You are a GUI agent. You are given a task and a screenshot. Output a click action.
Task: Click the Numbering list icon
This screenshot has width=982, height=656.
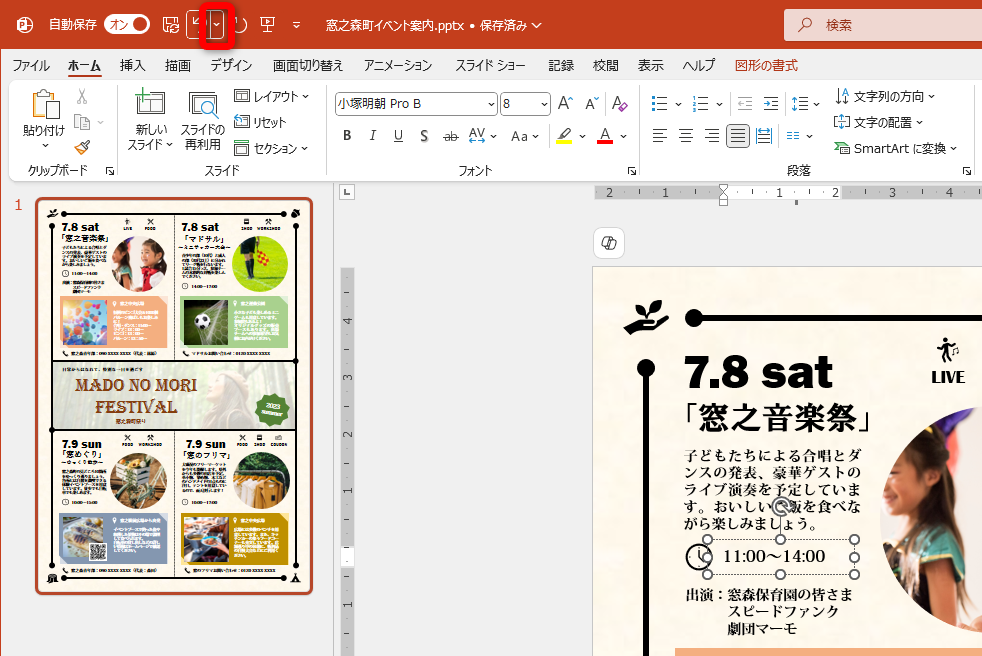[701, 103]
